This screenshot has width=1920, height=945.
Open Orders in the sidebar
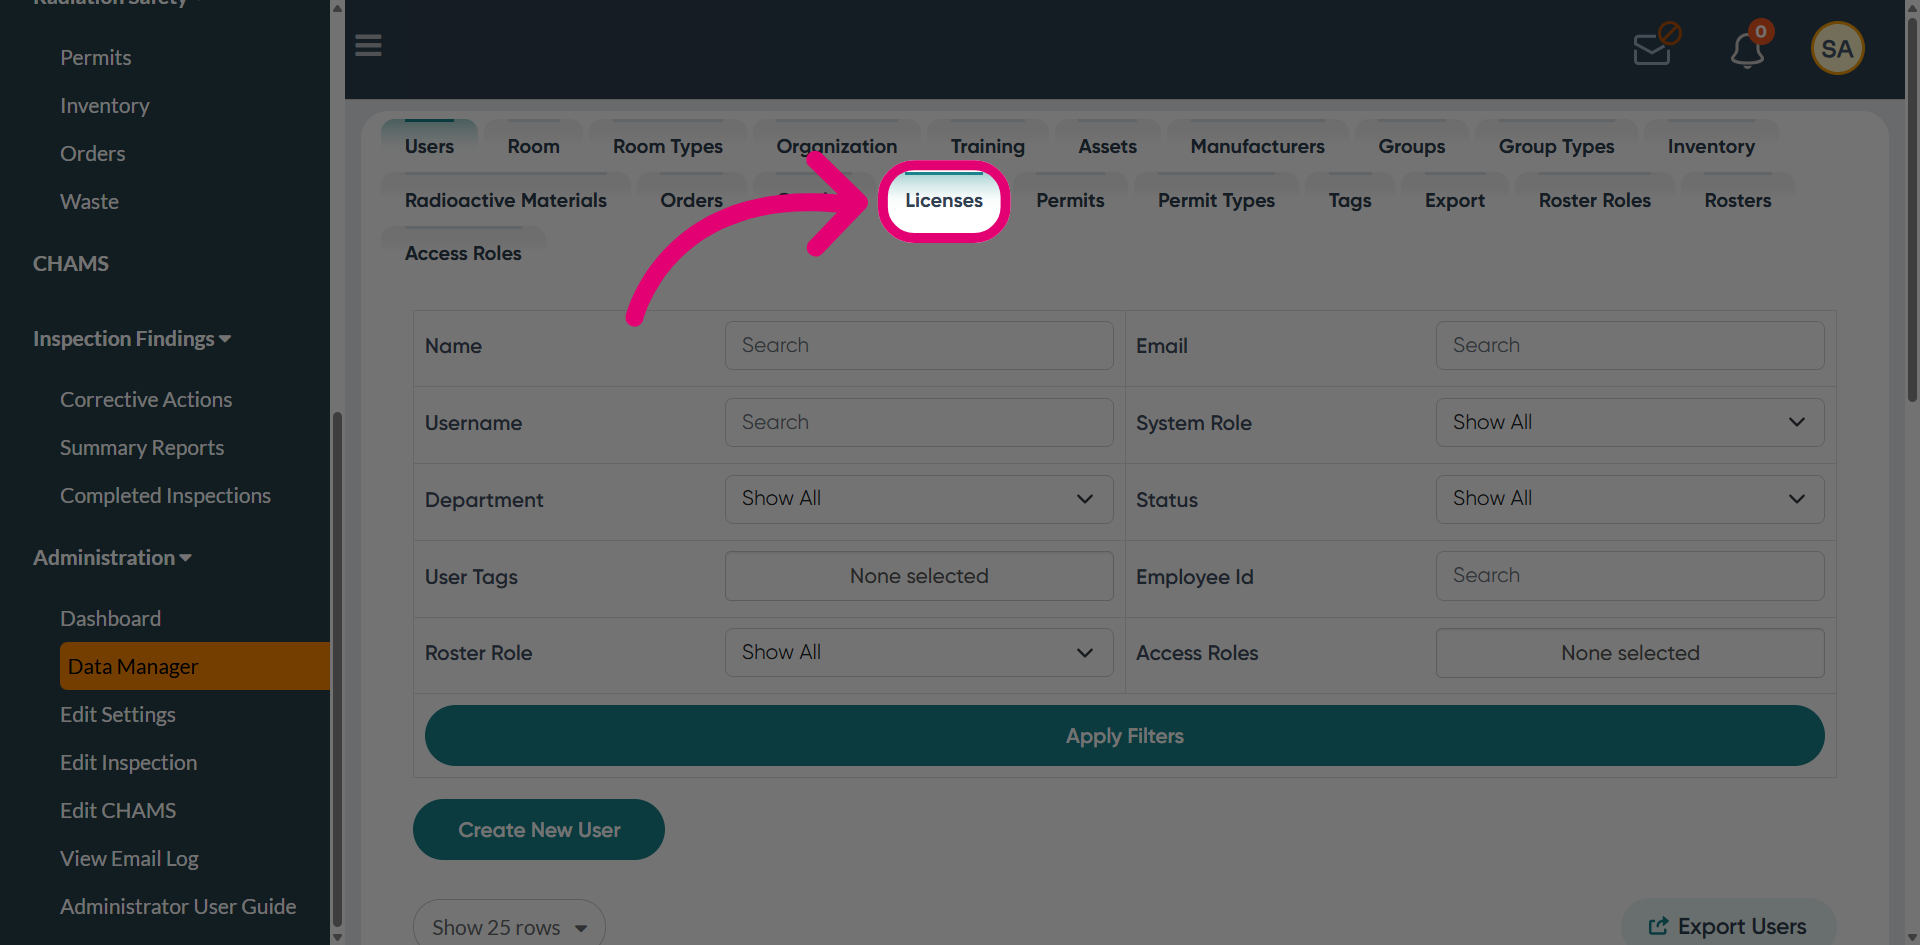pos(93,154)
